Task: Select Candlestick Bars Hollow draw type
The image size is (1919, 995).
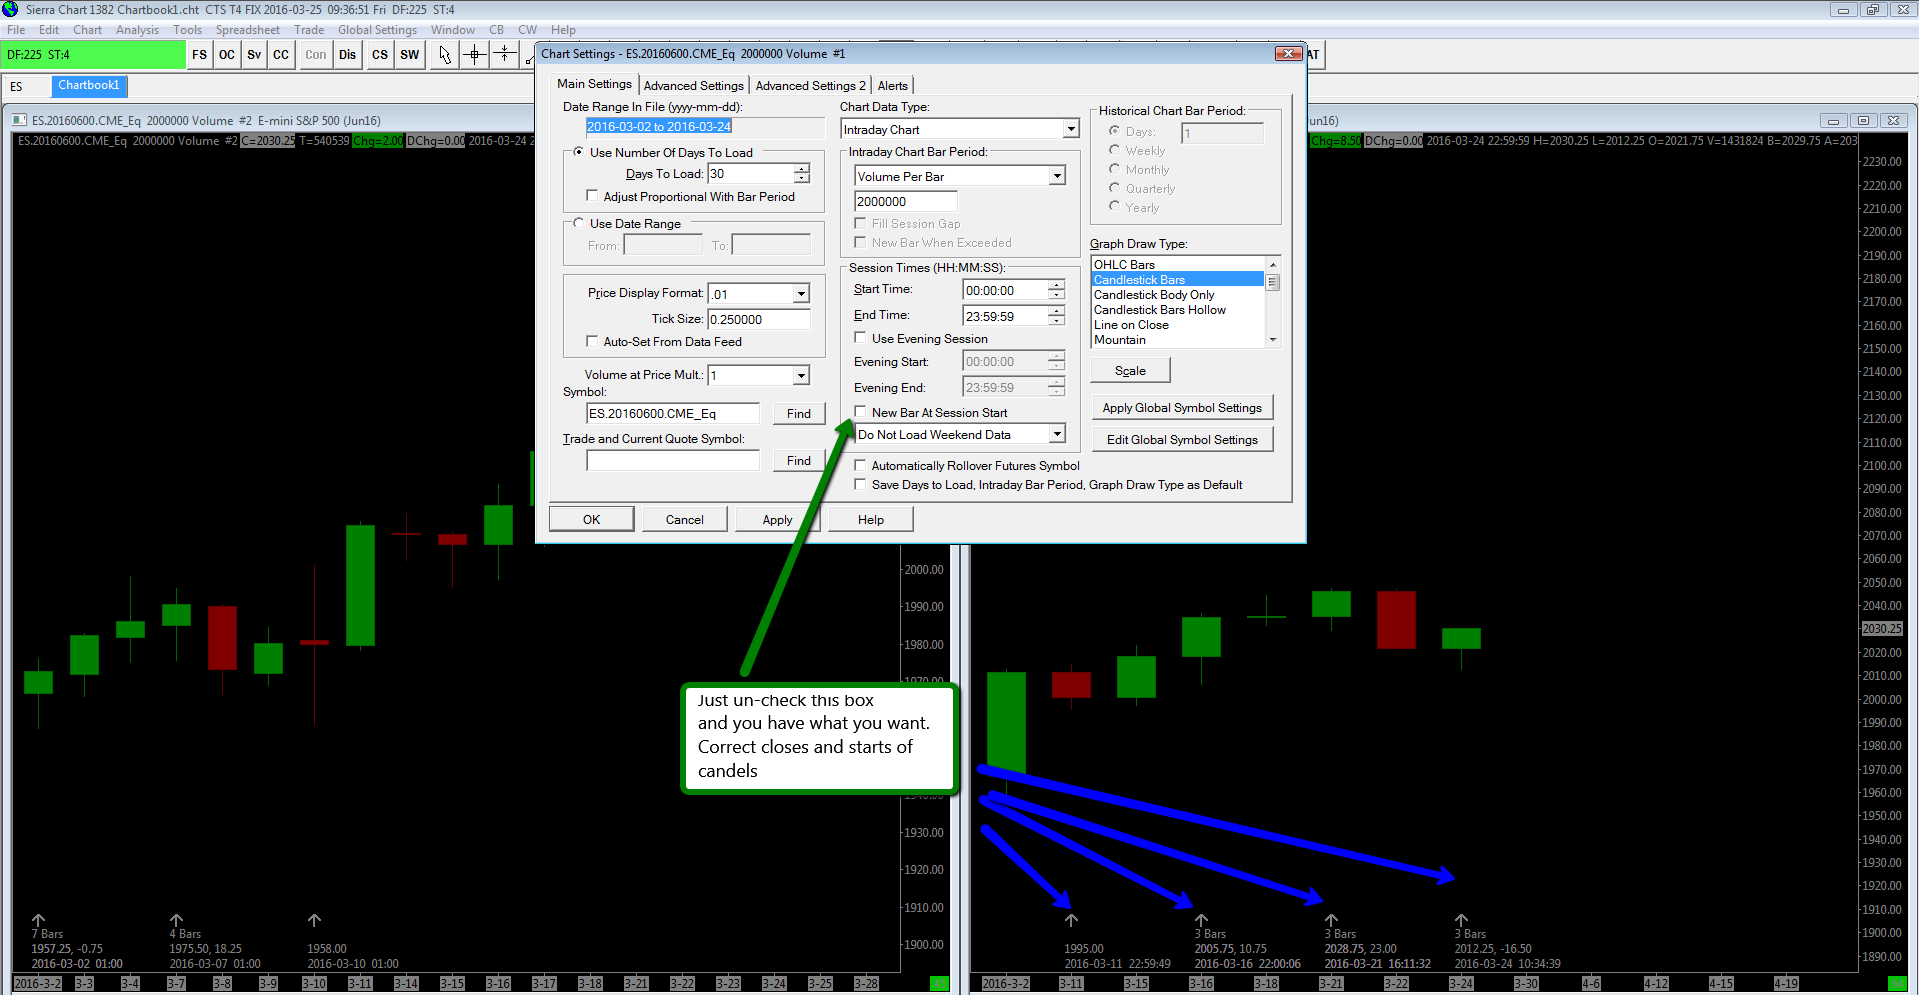Action: (x=1178, y=309)
